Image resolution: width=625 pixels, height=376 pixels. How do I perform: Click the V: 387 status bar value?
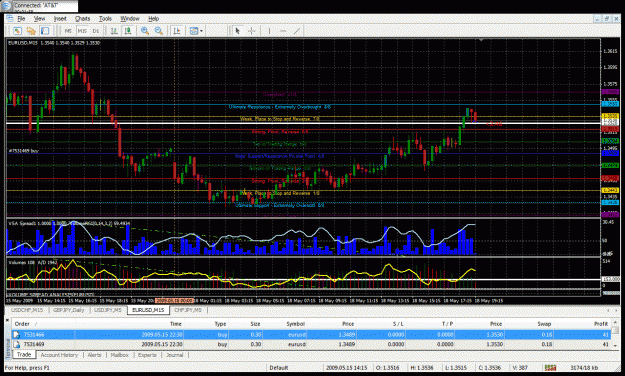pyautogui.click(x=521, y=368)
